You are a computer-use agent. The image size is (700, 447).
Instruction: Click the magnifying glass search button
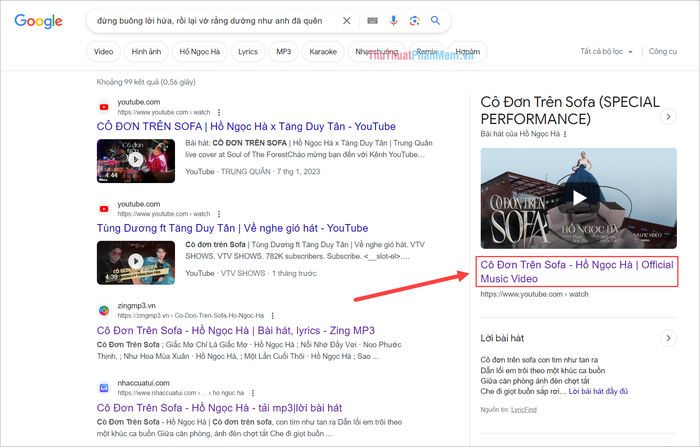(x=436, y=20)
